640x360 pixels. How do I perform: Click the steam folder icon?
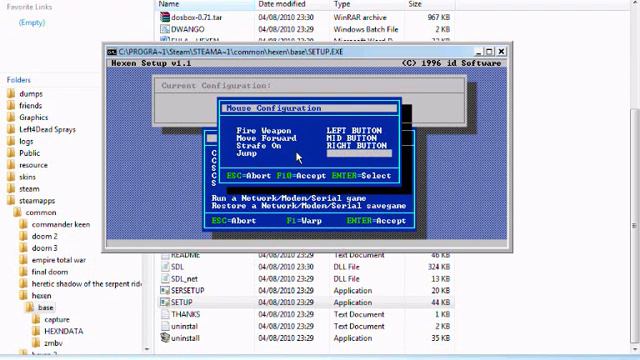[x=11, y=189]
